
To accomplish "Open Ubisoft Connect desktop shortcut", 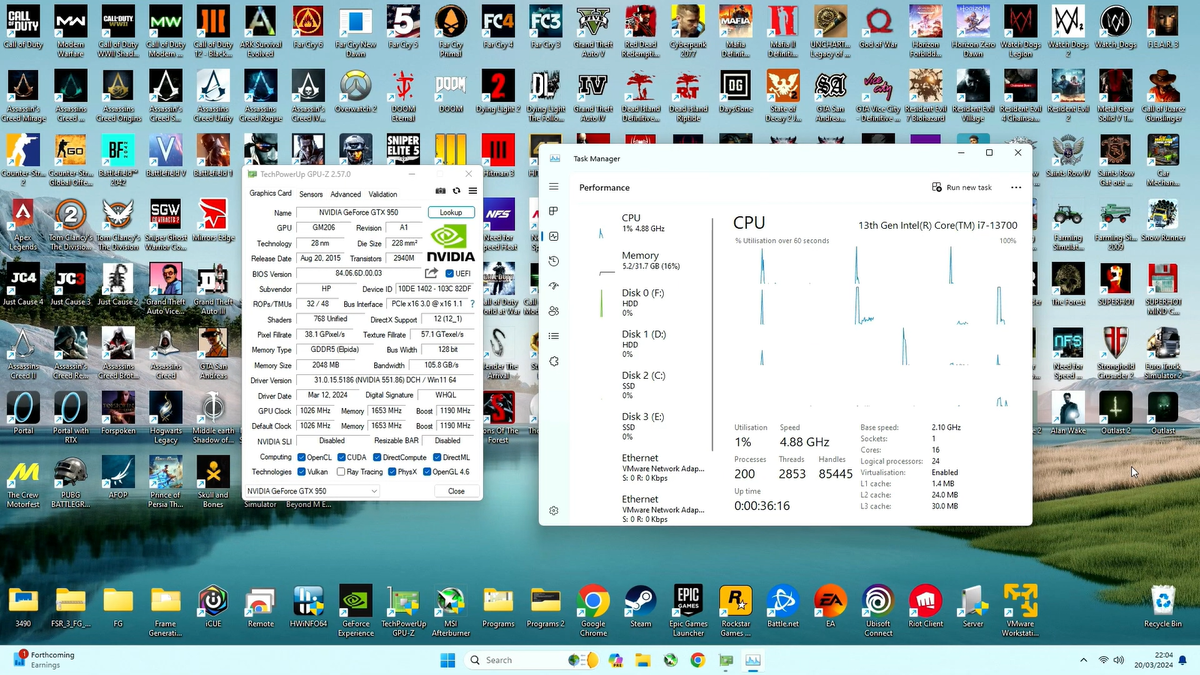I will point(878,610).
